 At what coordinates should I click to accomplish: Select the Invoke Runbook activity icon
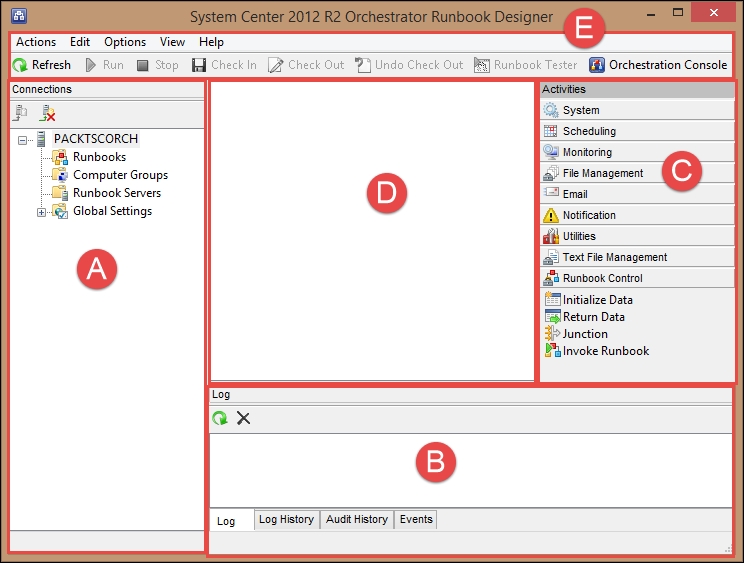click(x=552, y=351)
